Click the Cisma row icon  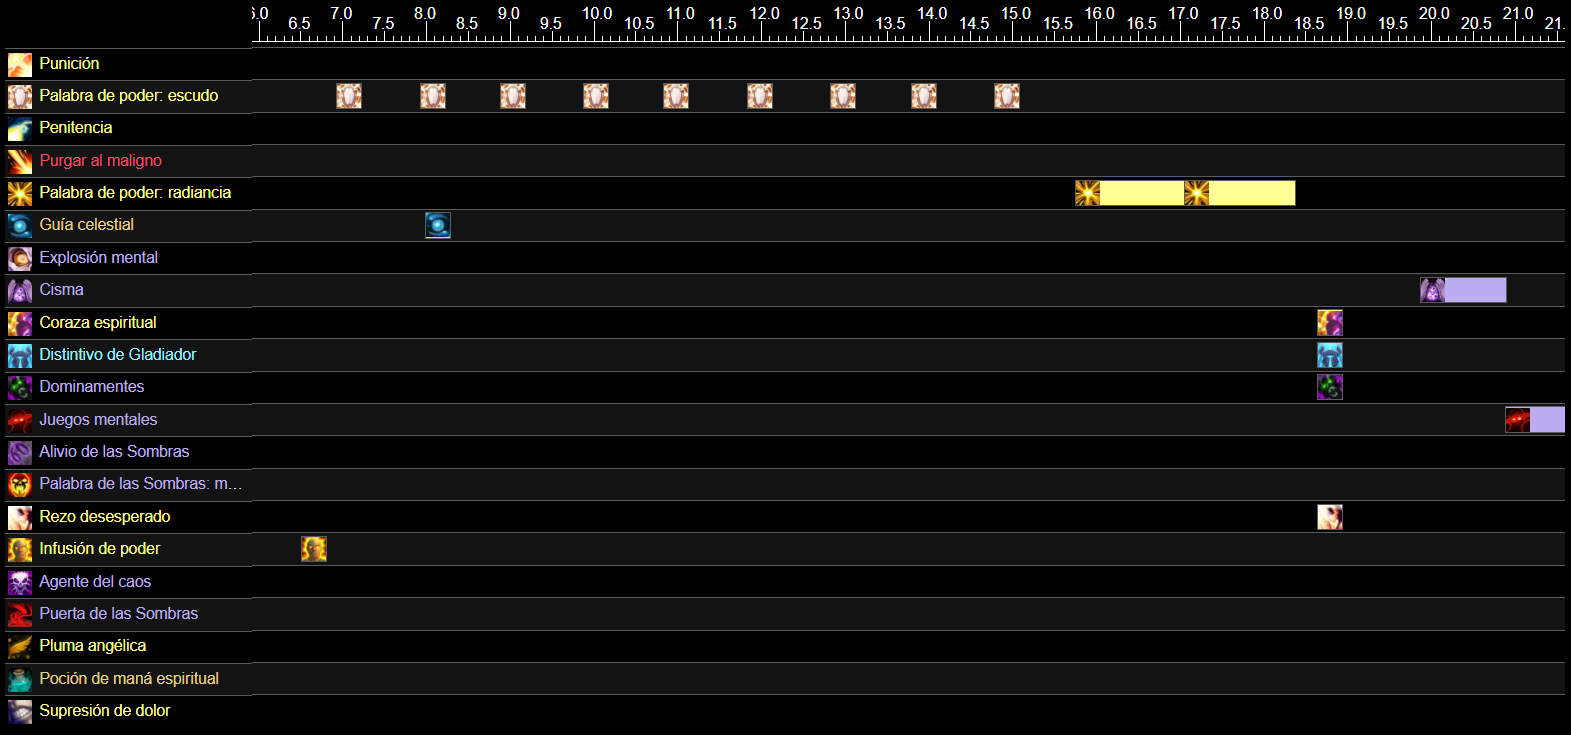click(20, 291)
